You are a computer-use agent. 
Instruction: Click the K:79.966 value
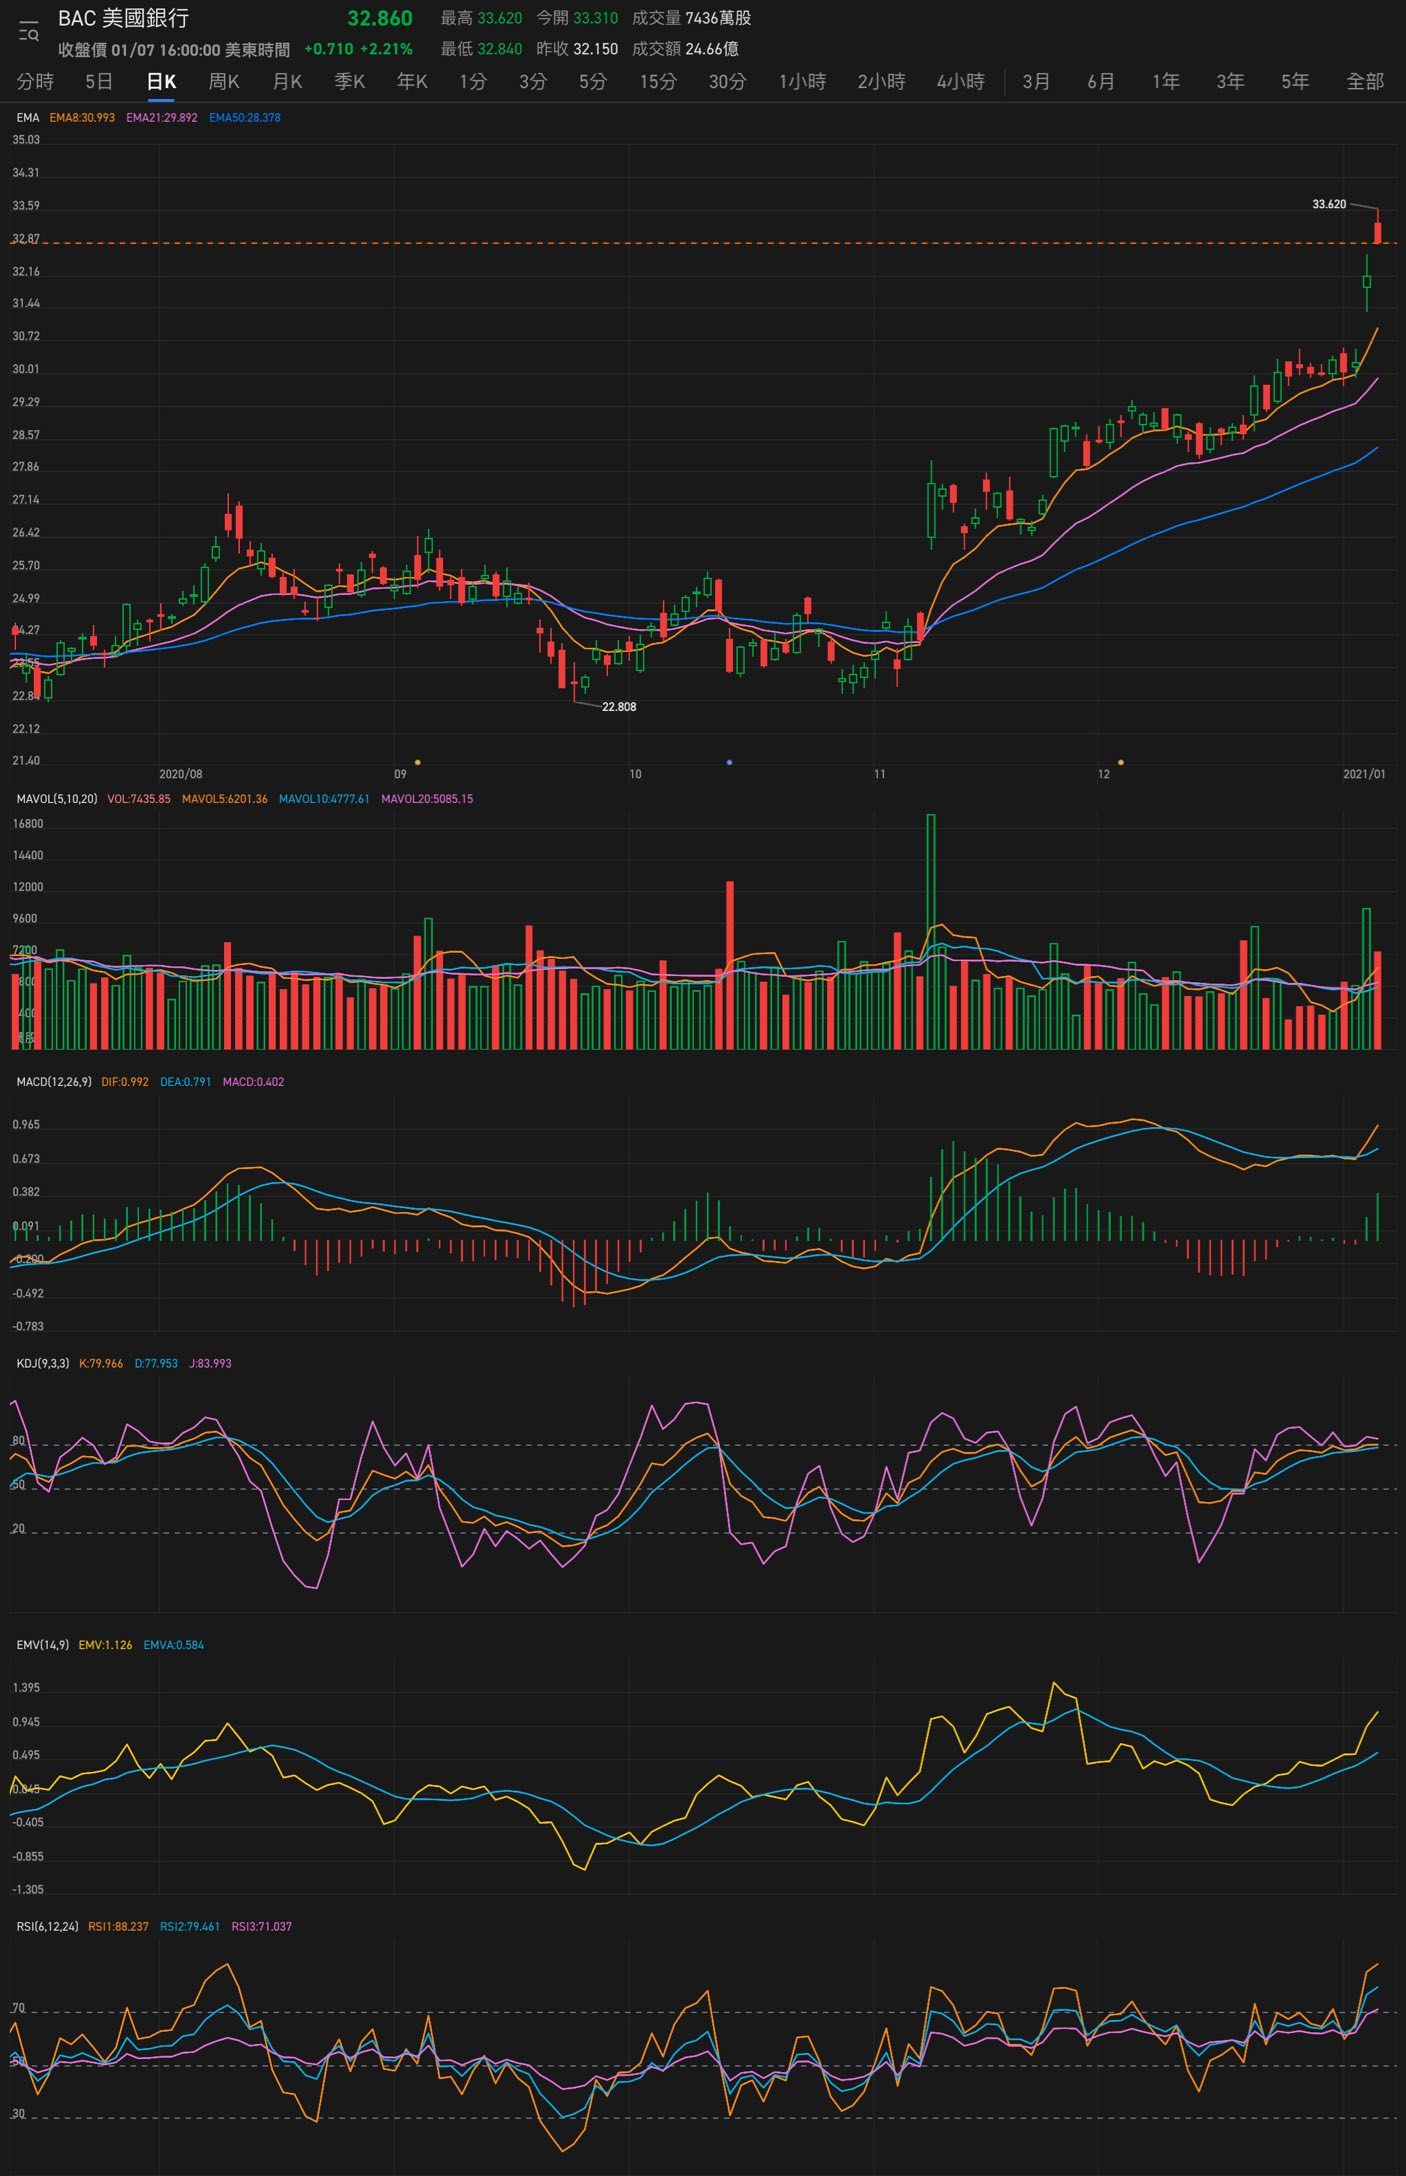pos(101,1364)
